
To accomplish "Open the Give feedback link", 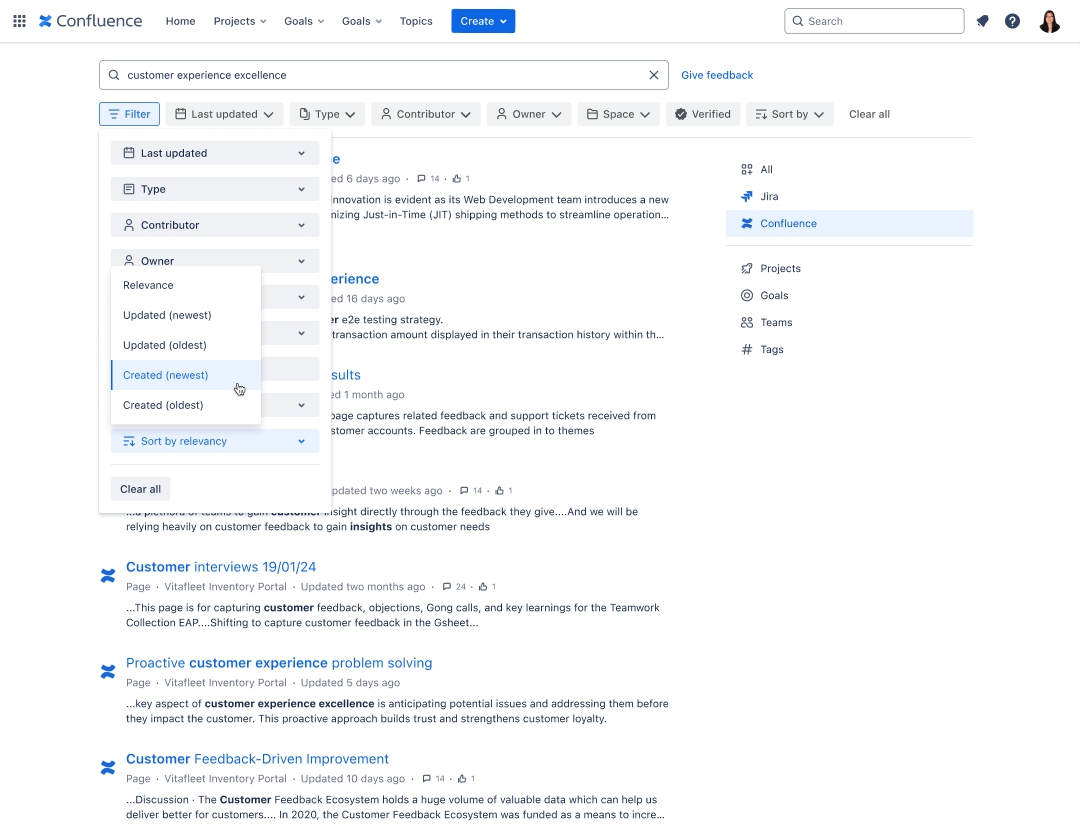I will click(x=716, y=75).
